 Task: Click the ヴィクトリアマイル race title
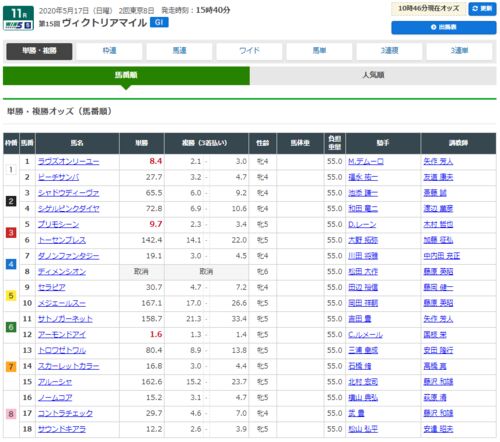tap(104, 23)
